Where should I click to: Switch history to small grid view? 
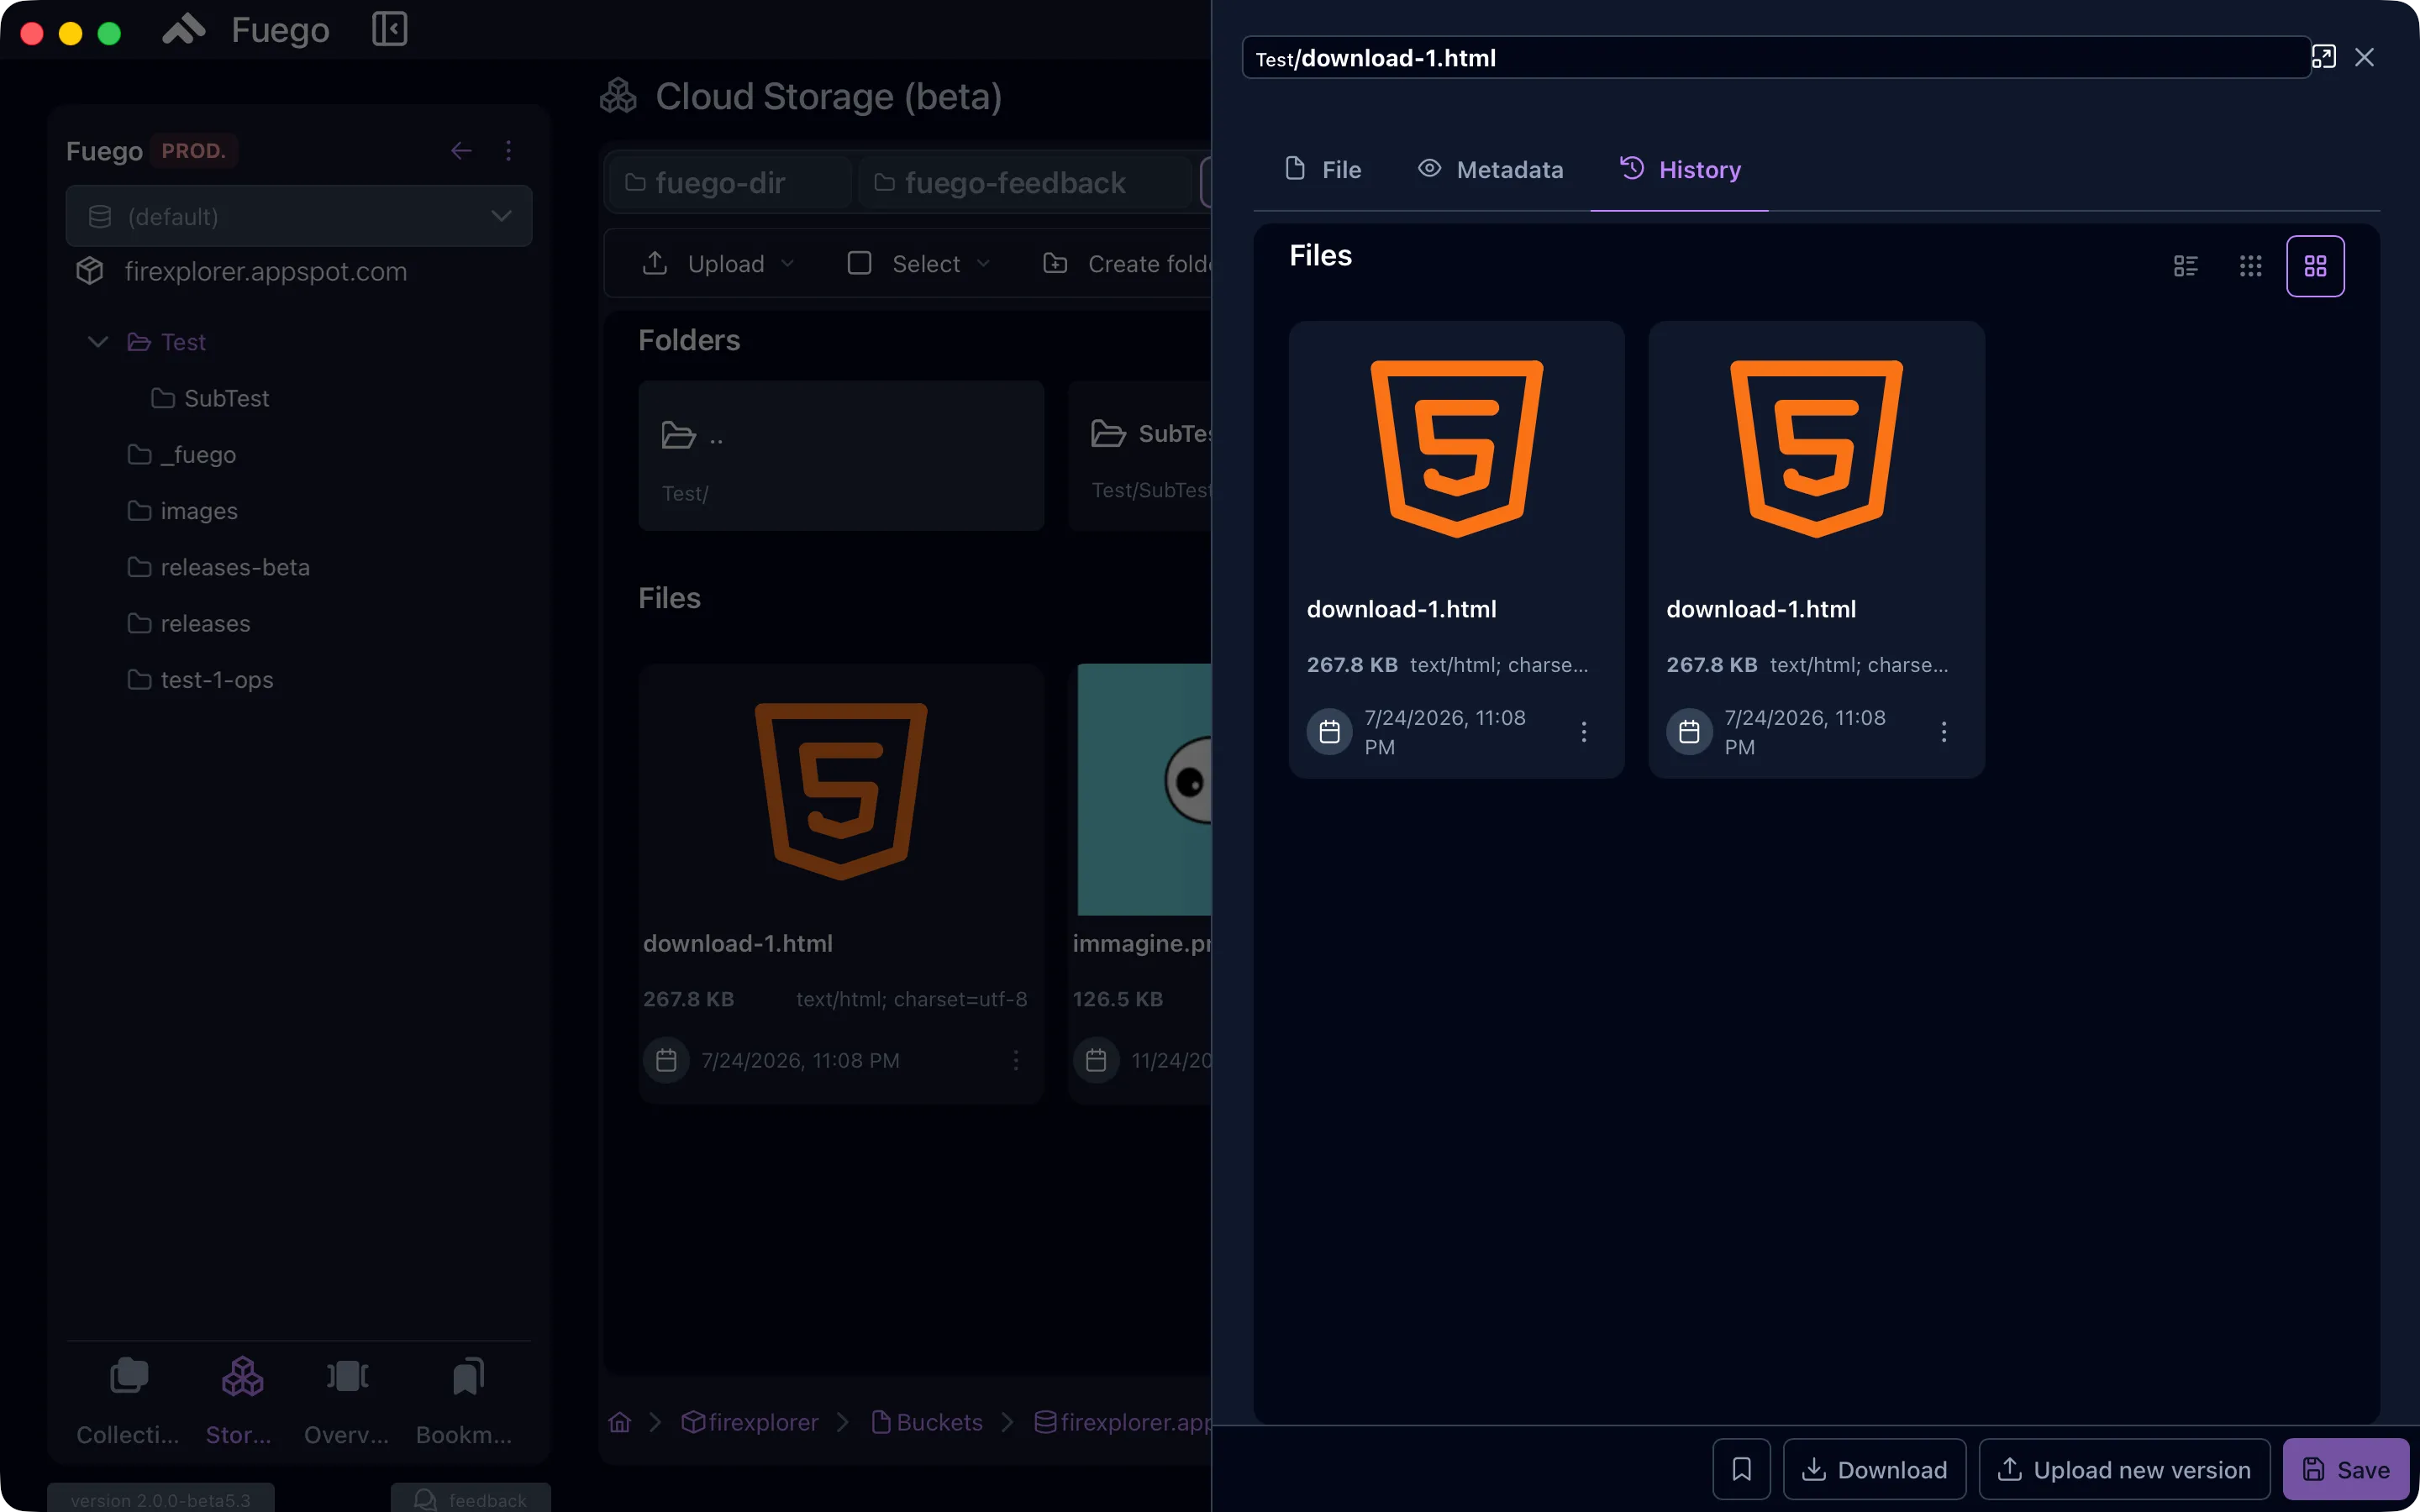coord(2250,266)
